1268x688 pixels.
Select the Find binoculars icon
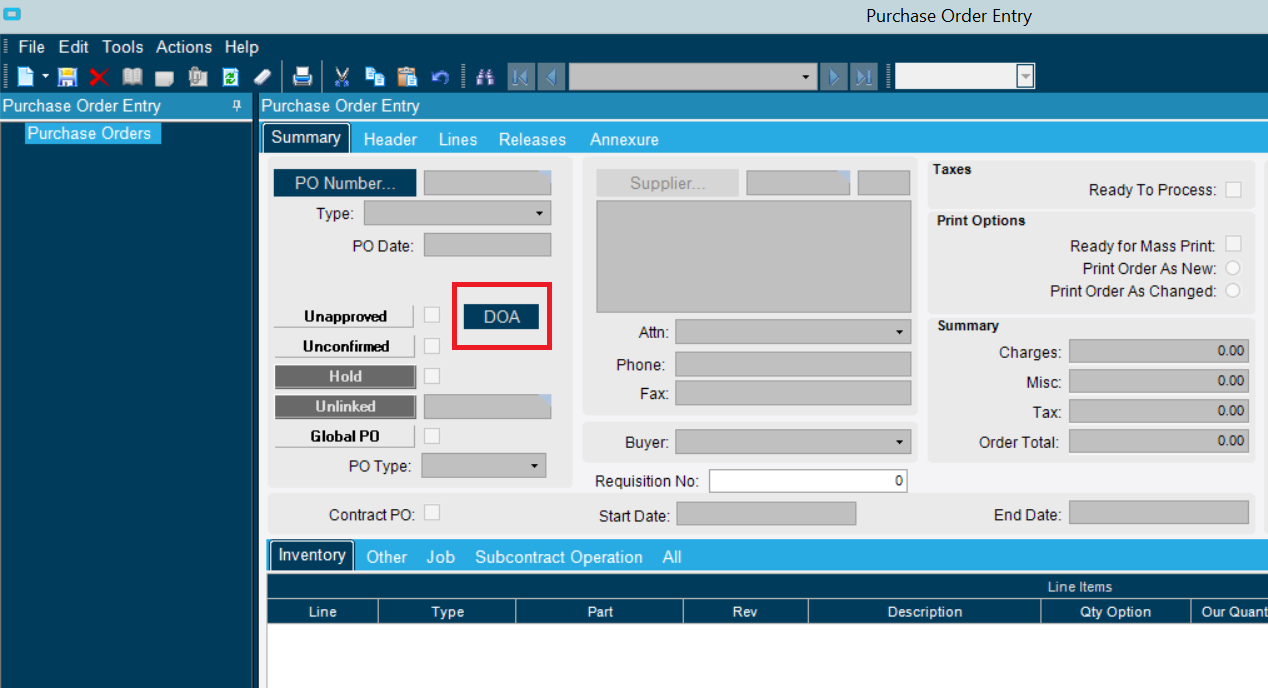click(x=485, y=76)
